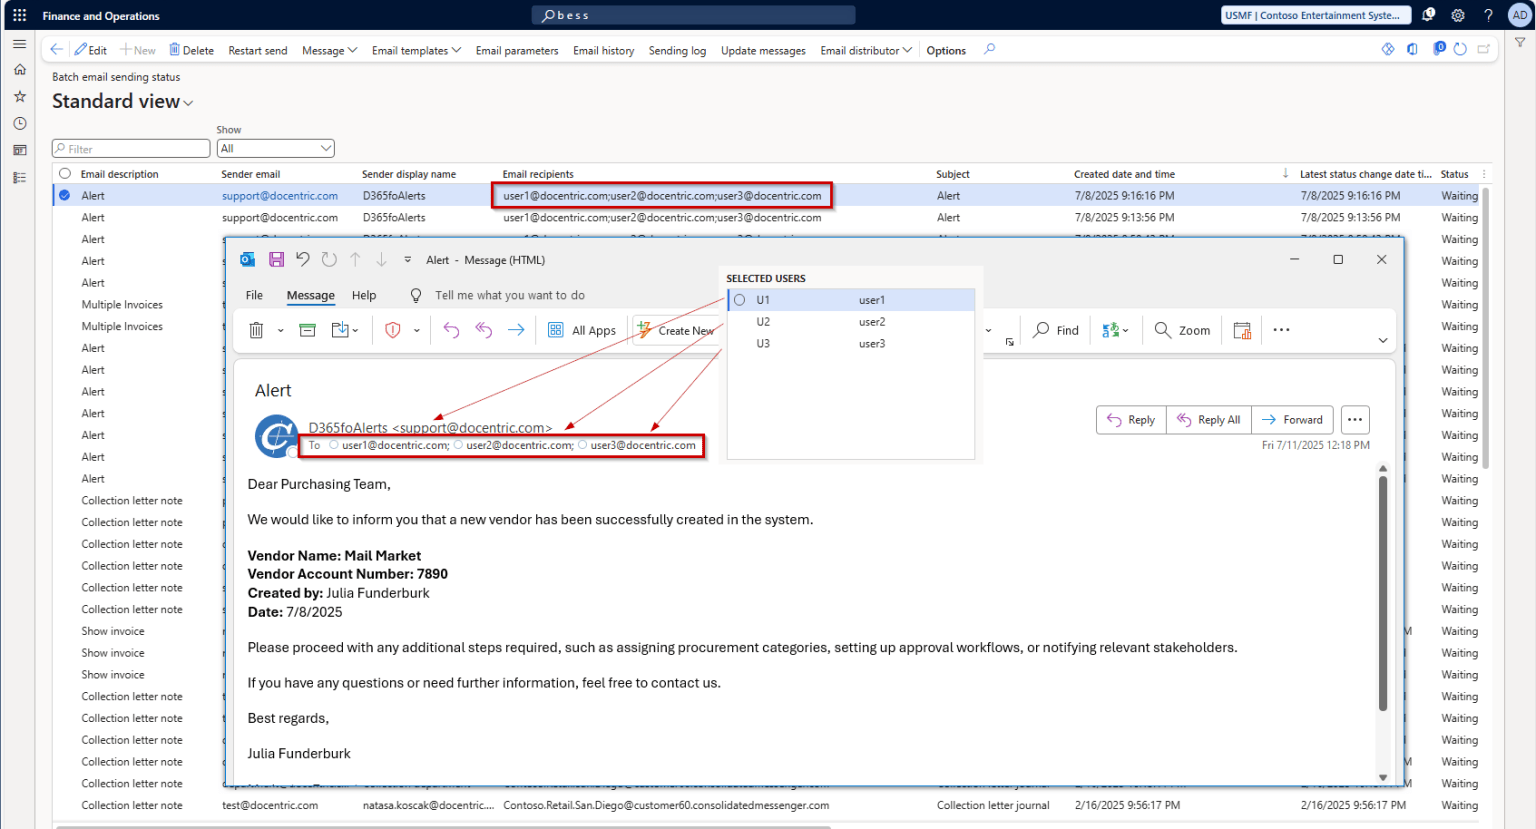Image resolution: width=1536 pixels, height=829 pixels.
Task: Open Favorites star in the navigation sidebar
Action: pos(19,97)
